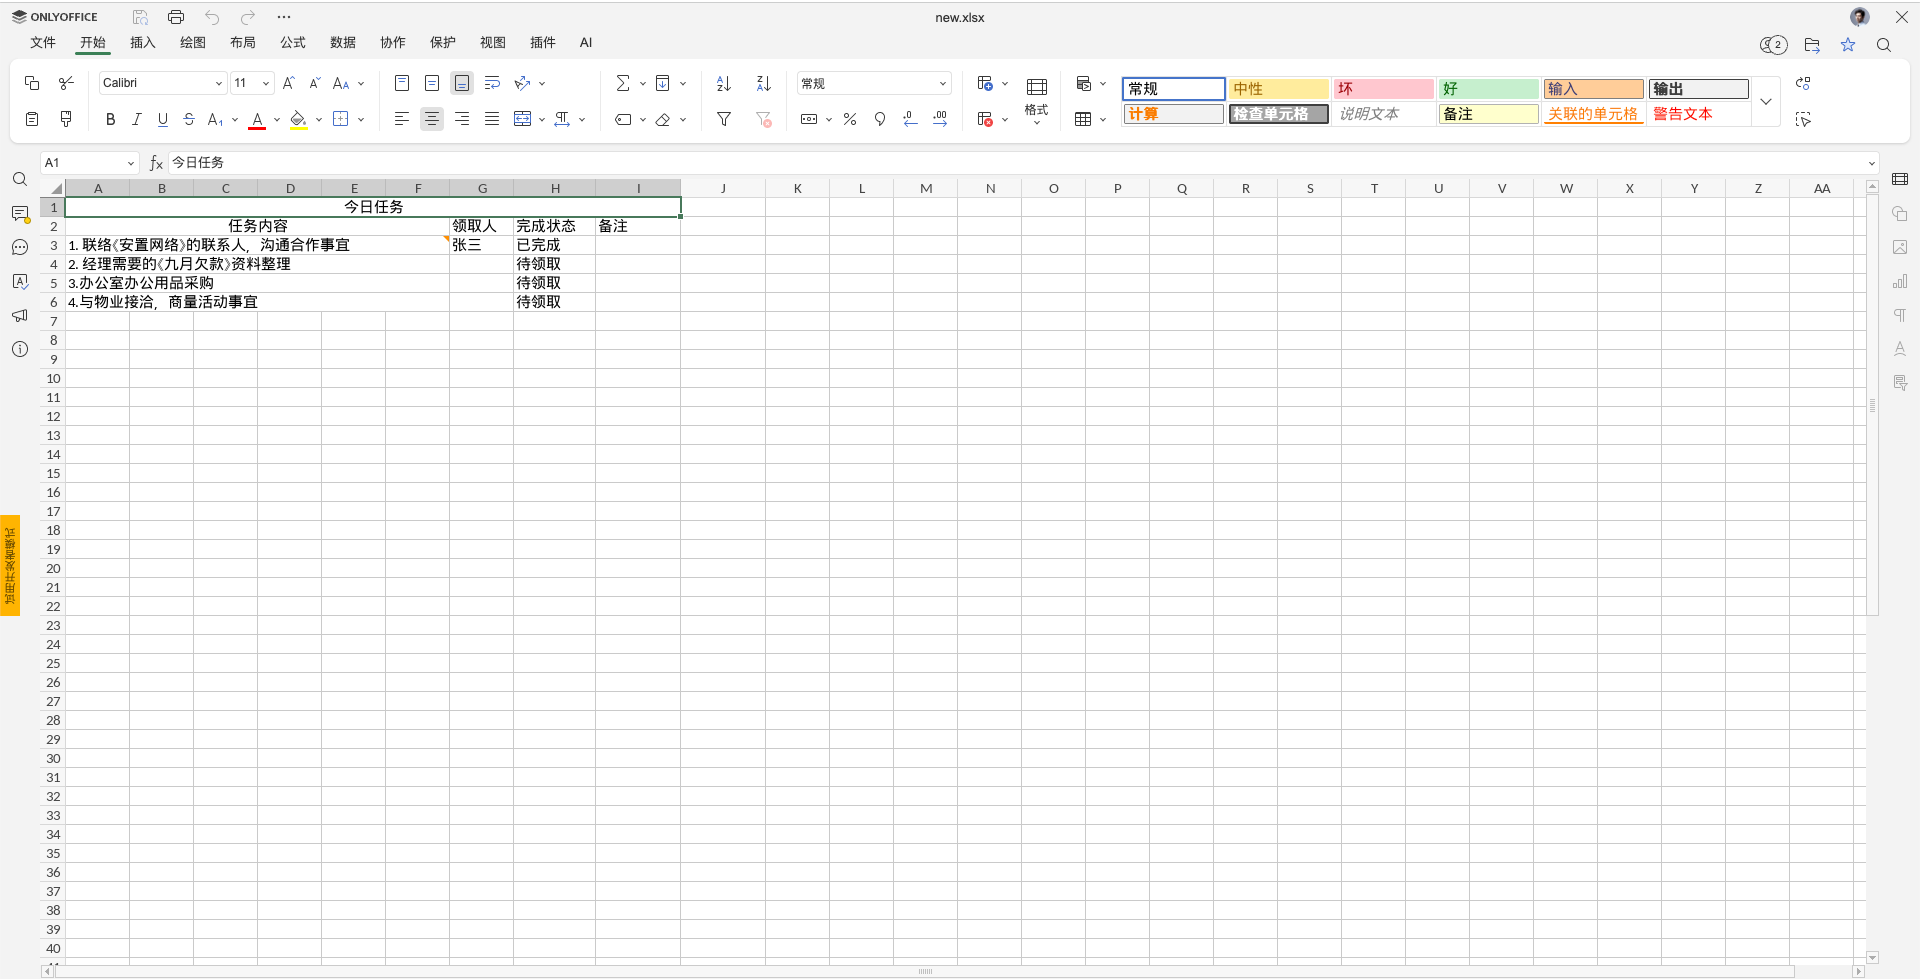Toggle Align left
Screen dimensions: 1920x979
click(x=402, y=119)
